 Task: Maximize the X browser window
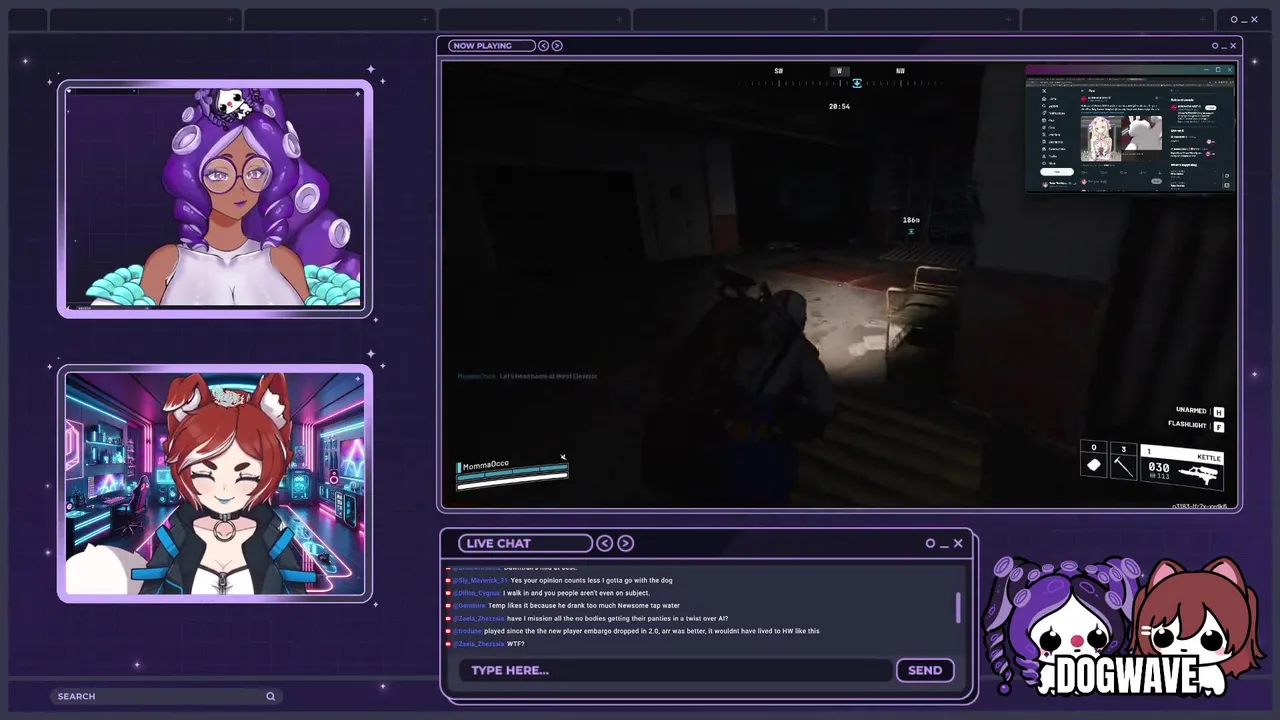pyautogui.click(x=1218, y=69)
